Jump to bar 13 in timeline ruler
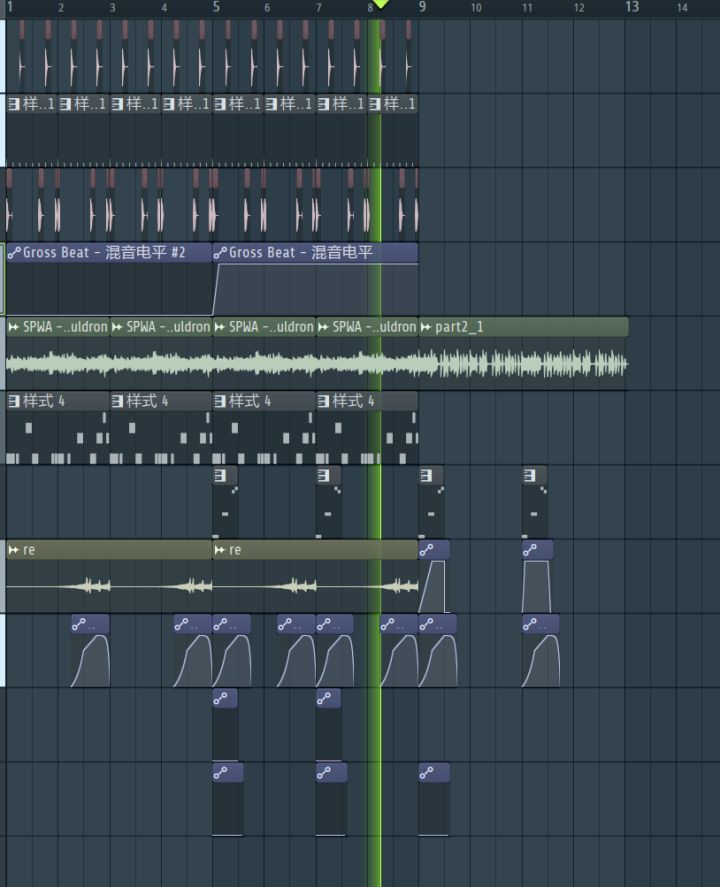The image size is (720, 887). pyautogui.click(x=632, y=7)
